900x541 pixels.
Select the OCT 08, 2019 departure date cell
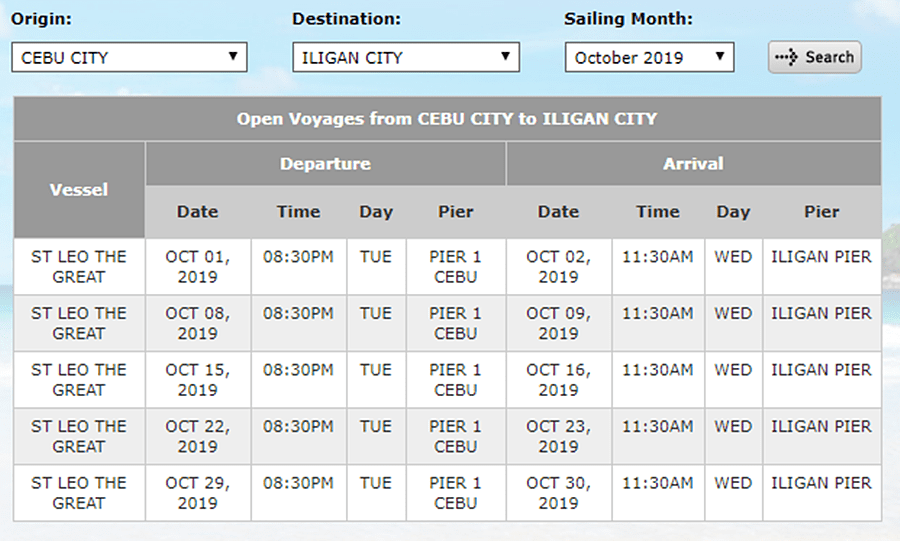[x=197, y=323]
